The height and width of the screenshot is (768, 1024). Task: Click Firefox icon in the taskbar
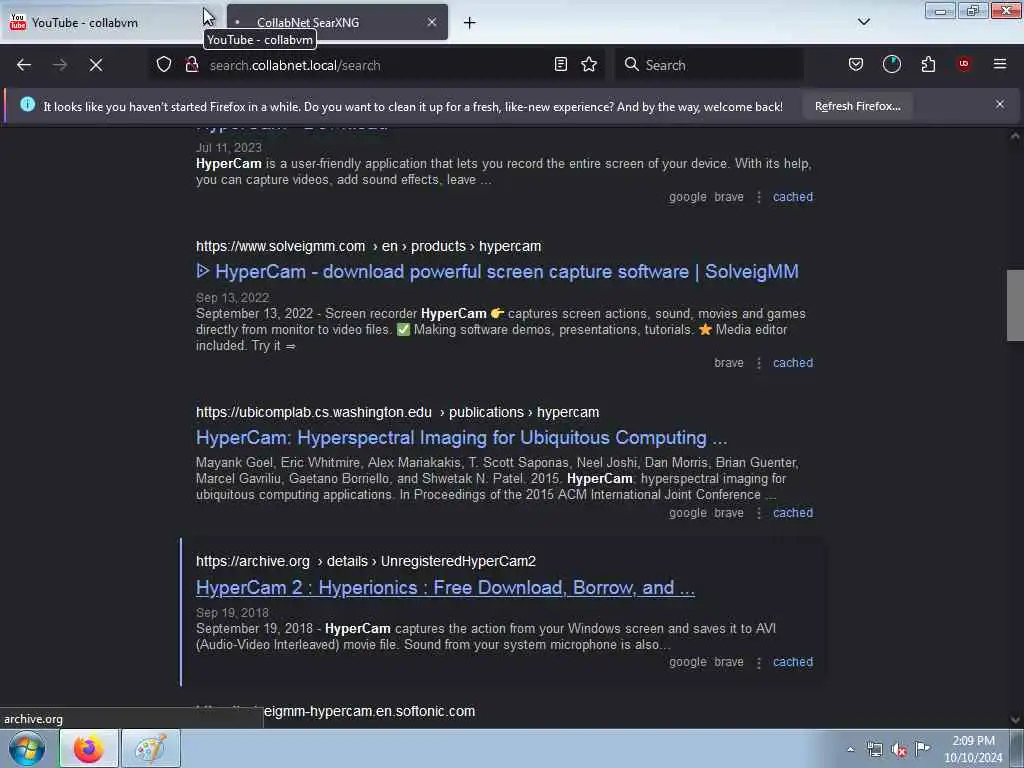click(x=89, y=748)
